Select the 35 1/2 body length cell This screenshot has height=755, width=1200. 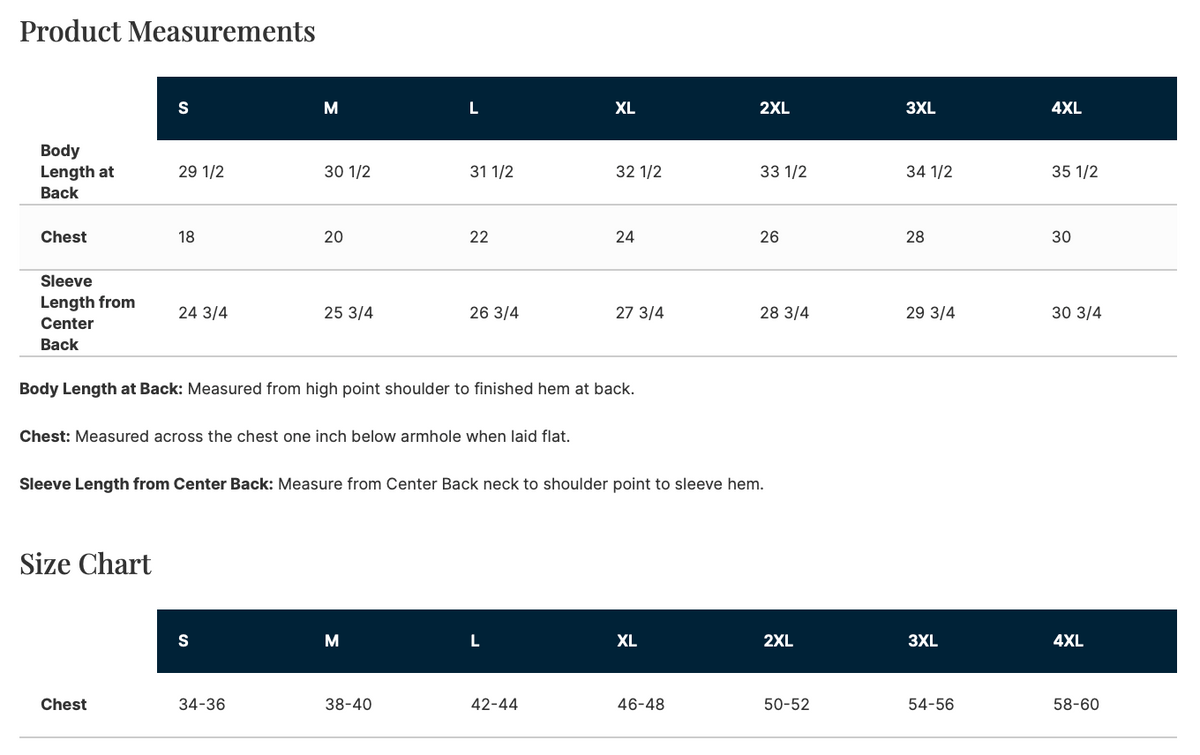pos(1075,172)
